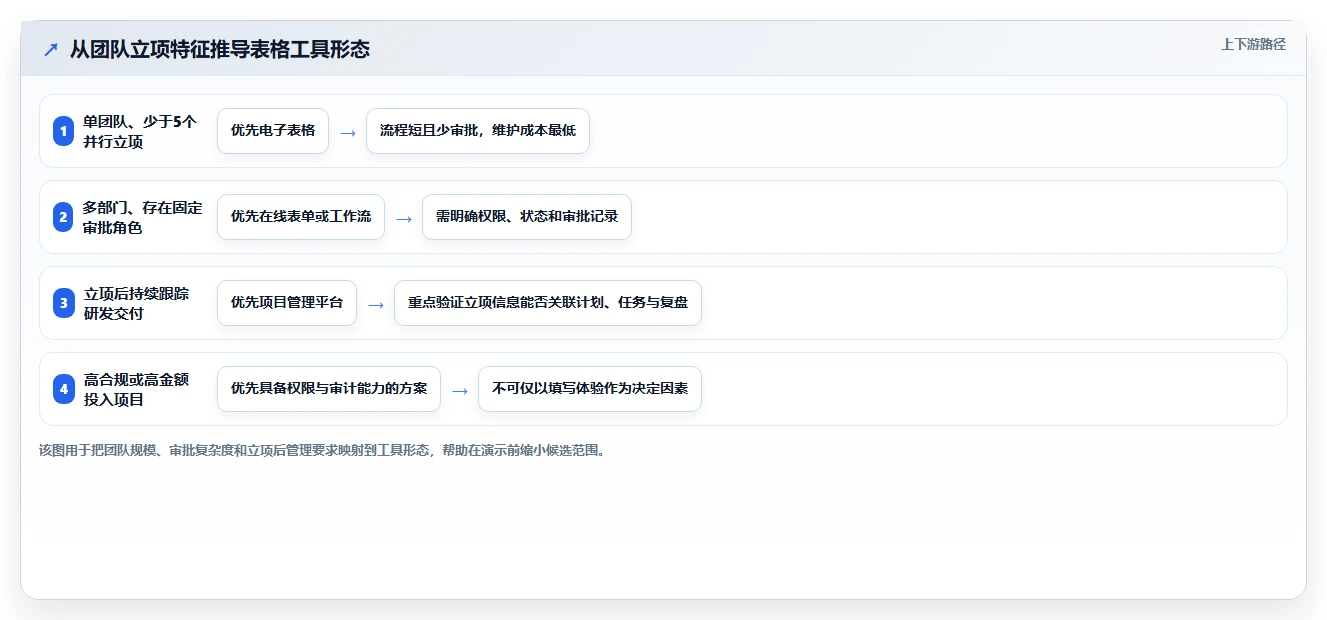Click step badge number 4
The width and height of the screenshot is (1327, 620).
(x=63, y=389)
